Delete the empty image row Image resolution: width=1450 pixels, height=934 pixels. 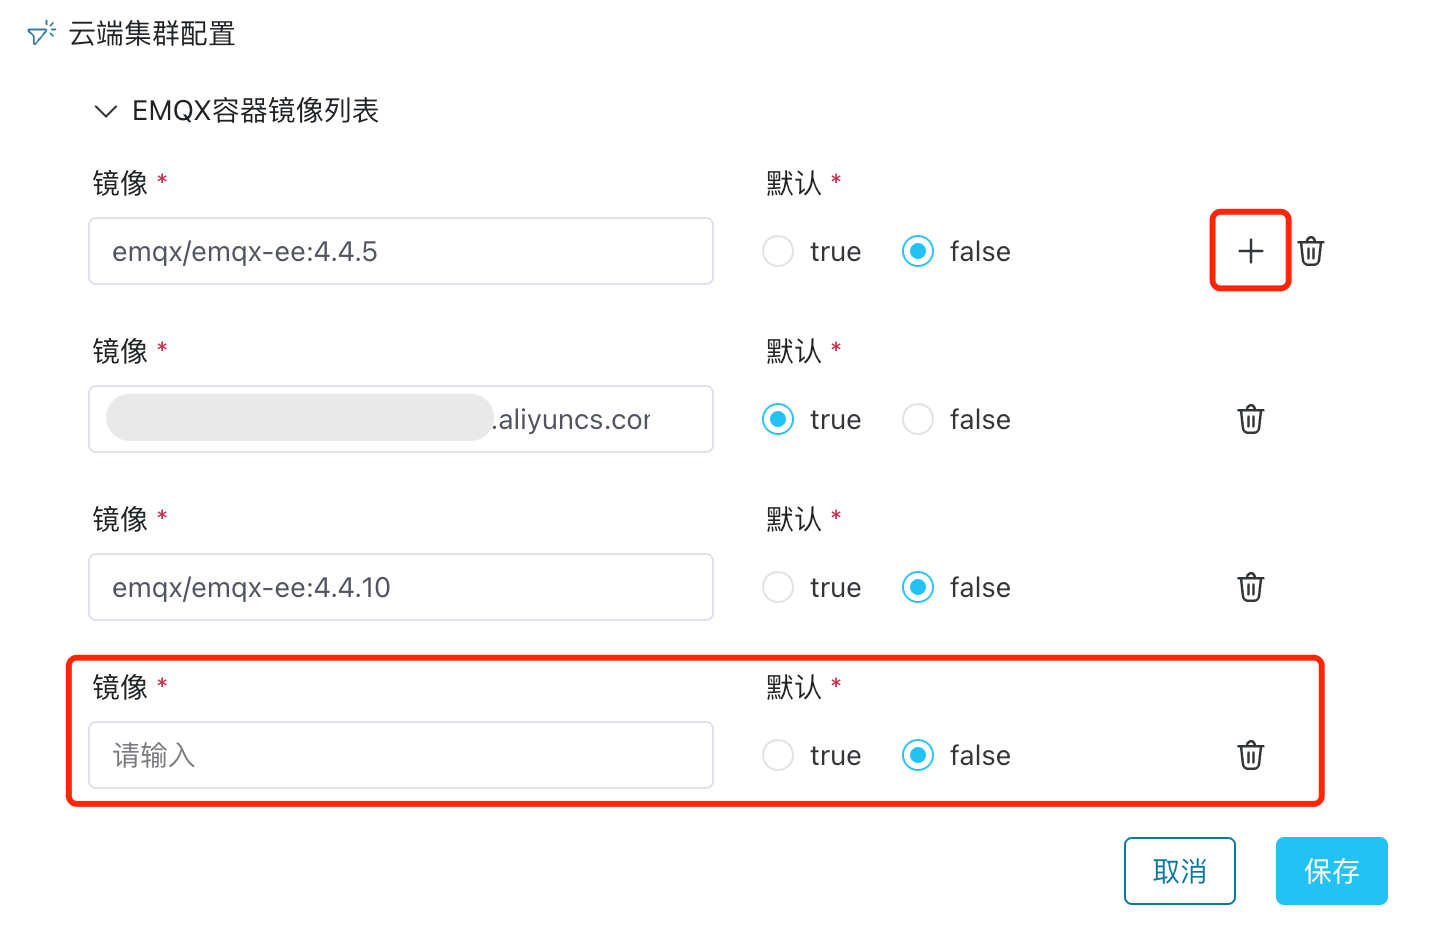point(1251,755)
